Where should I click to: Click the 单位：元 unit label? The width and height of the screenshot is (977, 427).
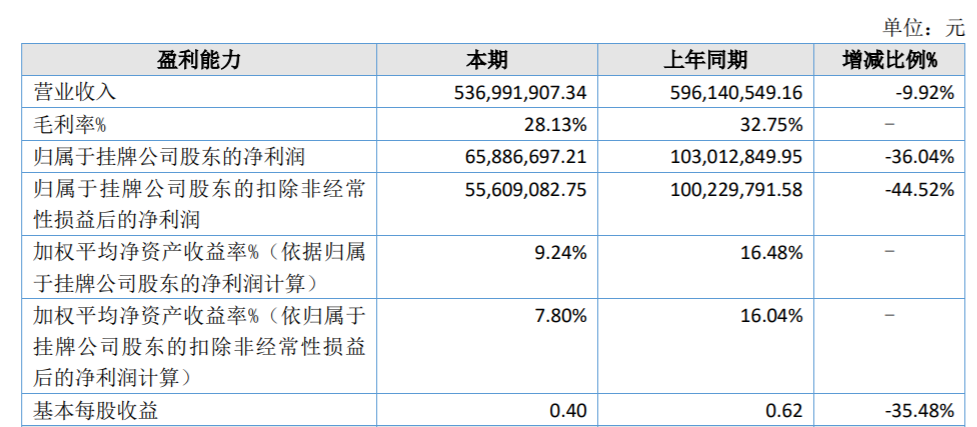[923, 28]
